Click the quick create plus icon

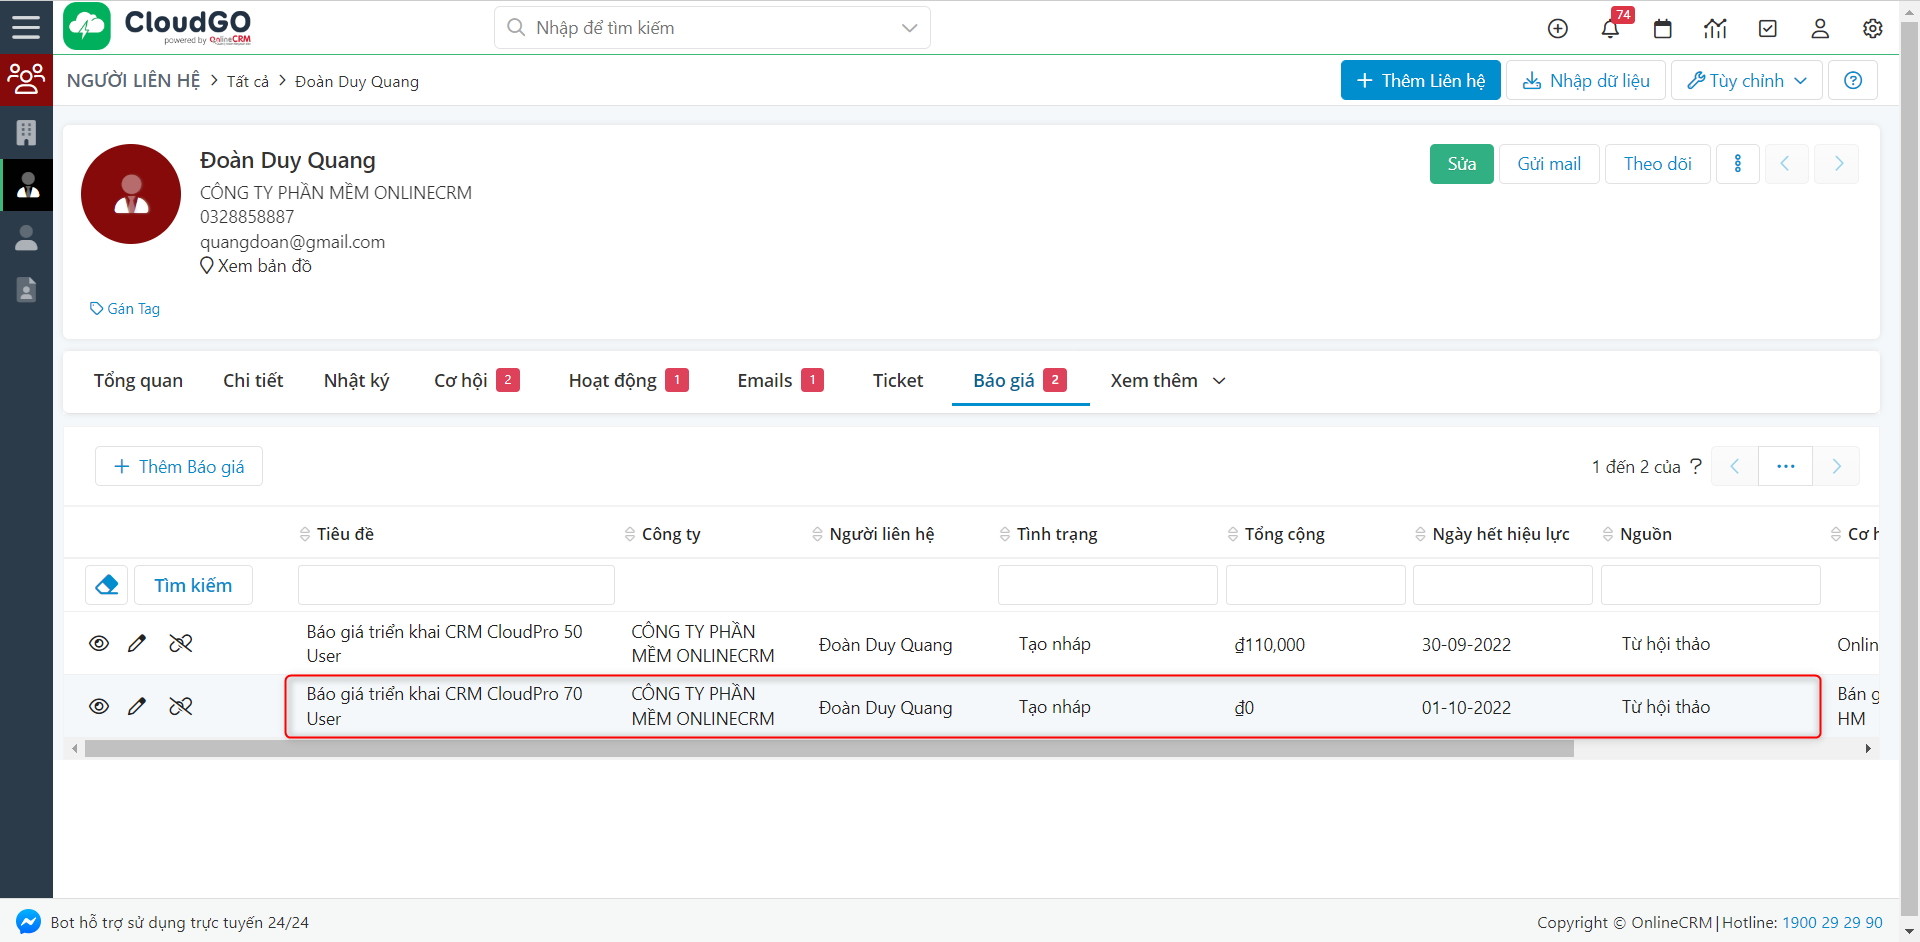pos(1557,29)
